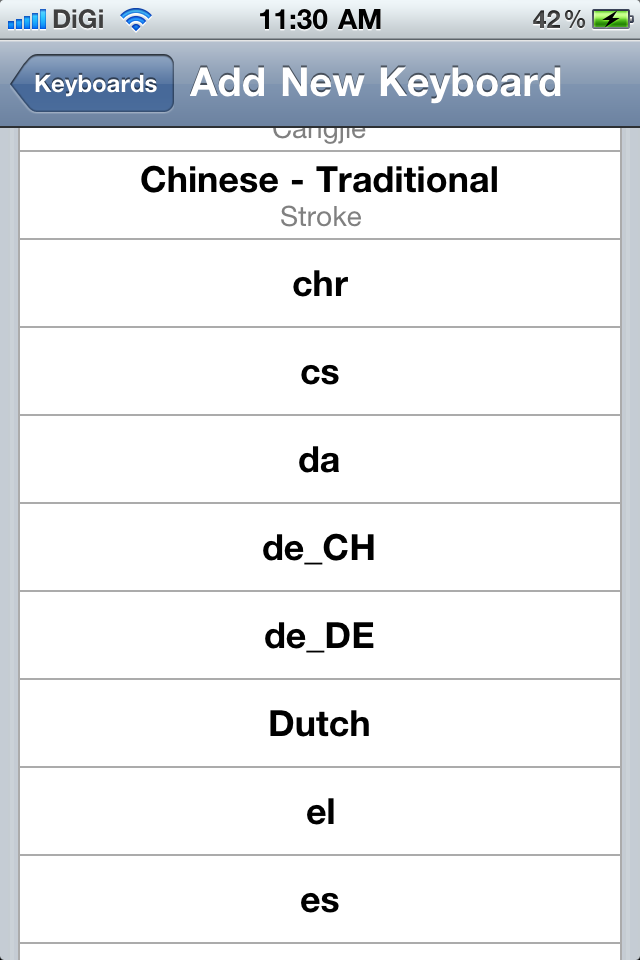Choose the cs keyboard

(320, 372)
